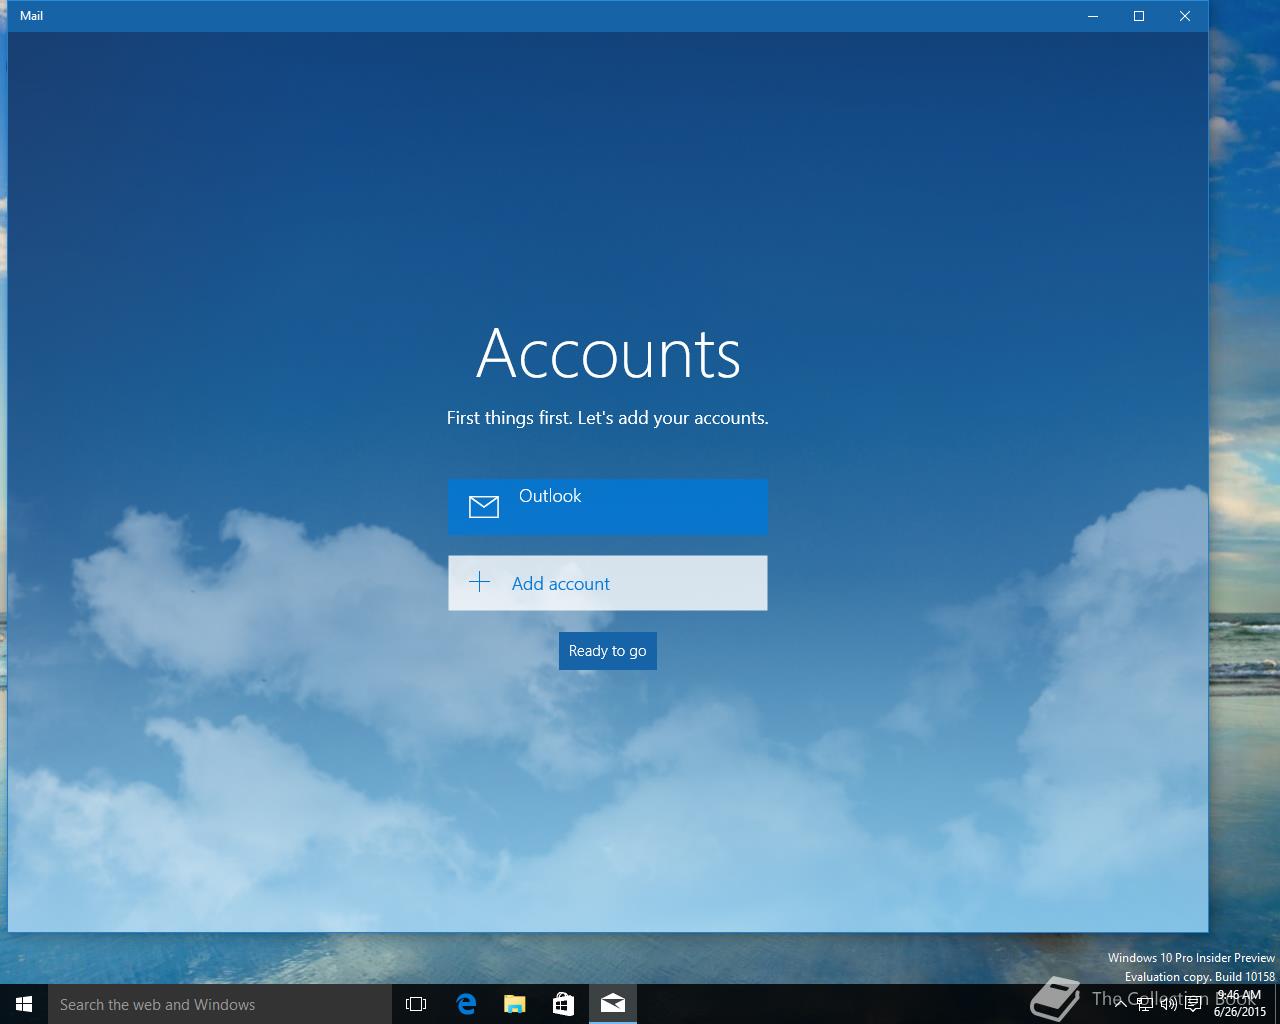Show hidden system tray icons
Image resolution: width=1280 pixels, height=1024 pixels.
1120,1004
